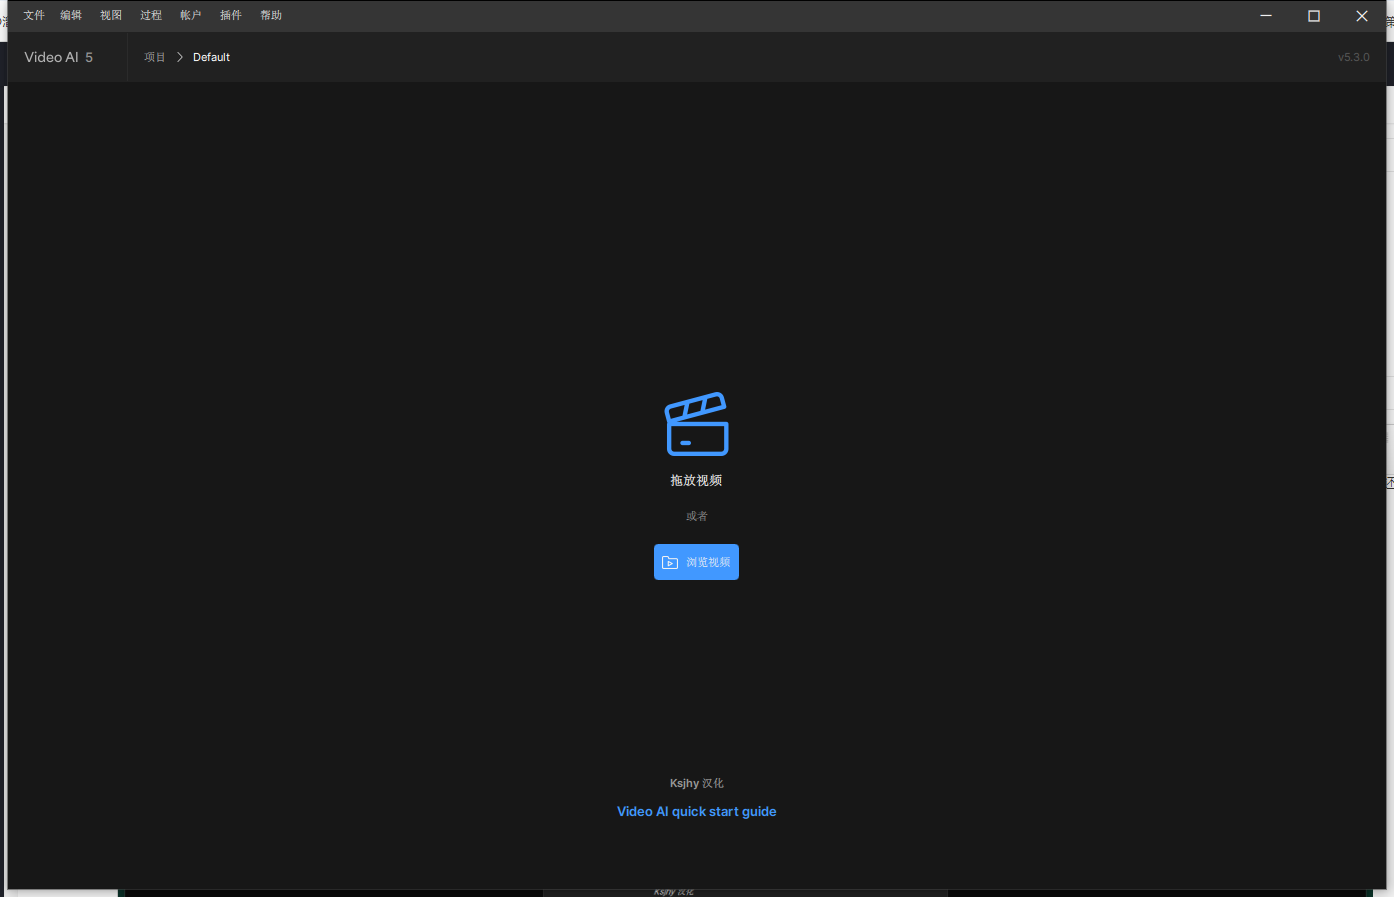
Task: Open the 帮助 menu
Action: tap(271, 15)
